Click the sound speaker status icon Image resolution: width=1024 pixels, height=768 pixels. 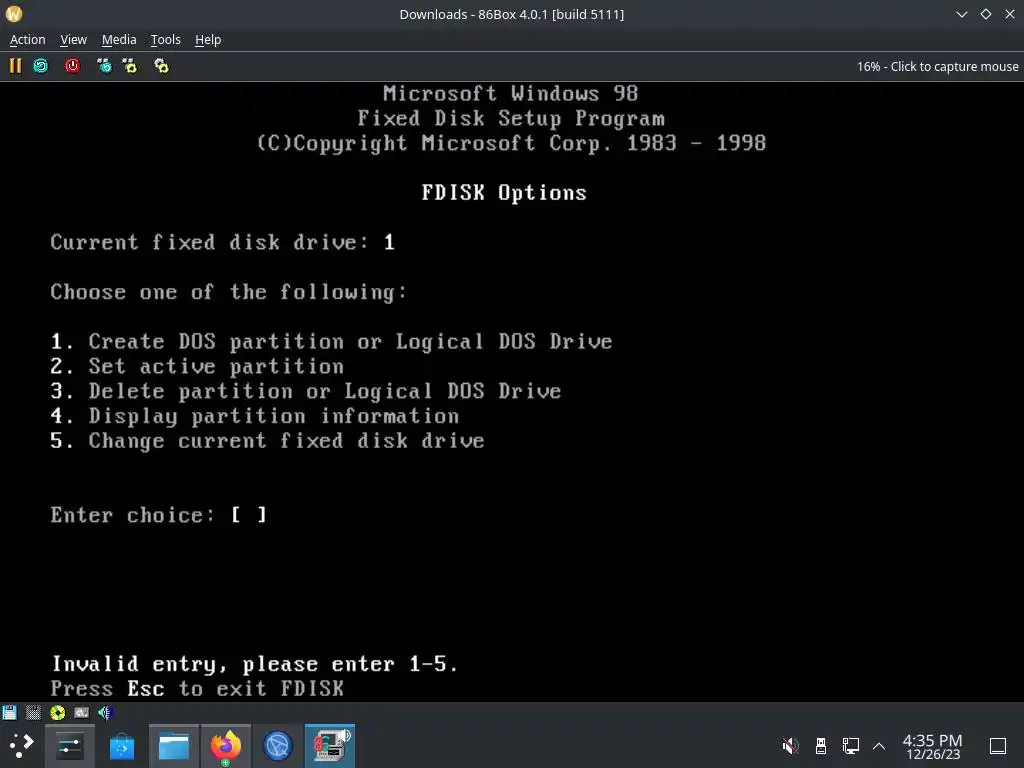105,712
